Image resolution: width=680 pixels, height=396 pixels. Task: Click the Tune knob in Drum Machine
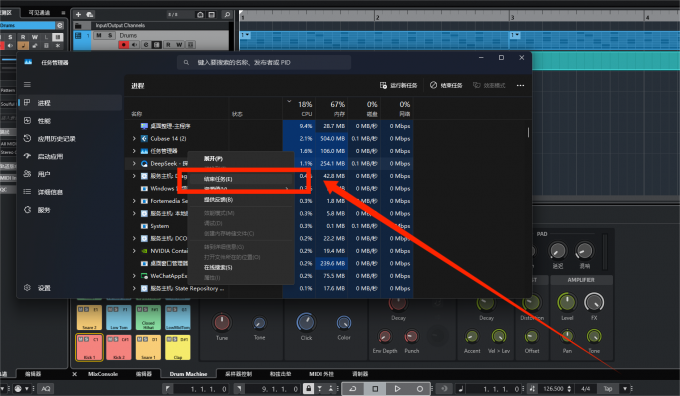click(x=222, y=322)
